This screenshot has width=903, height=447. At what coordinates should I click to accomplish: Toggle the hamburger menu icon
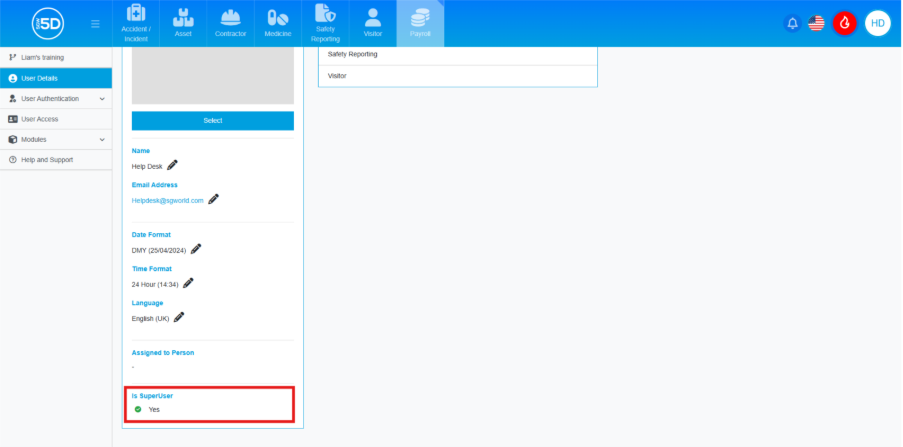pyautogui.click(x=96, y=24)
